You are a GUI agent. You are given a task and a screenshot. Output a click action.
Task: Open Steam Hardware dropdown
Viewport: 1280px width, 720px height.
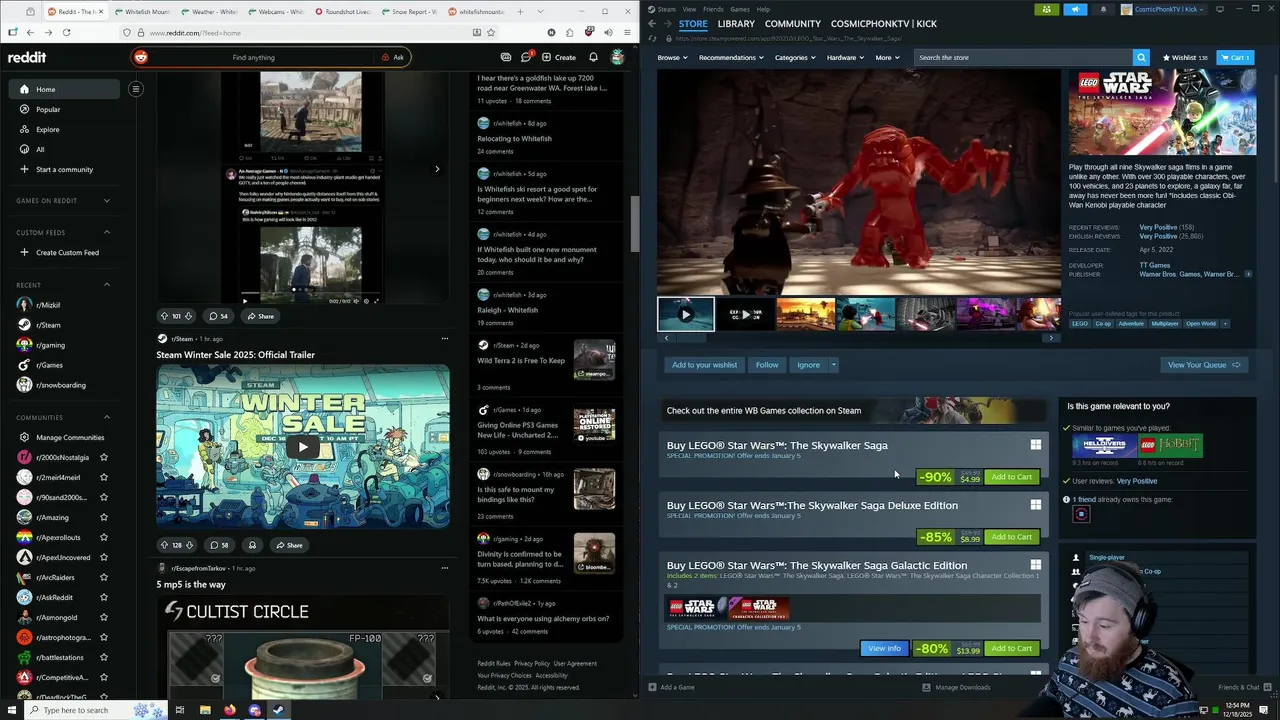click(845, 57)
